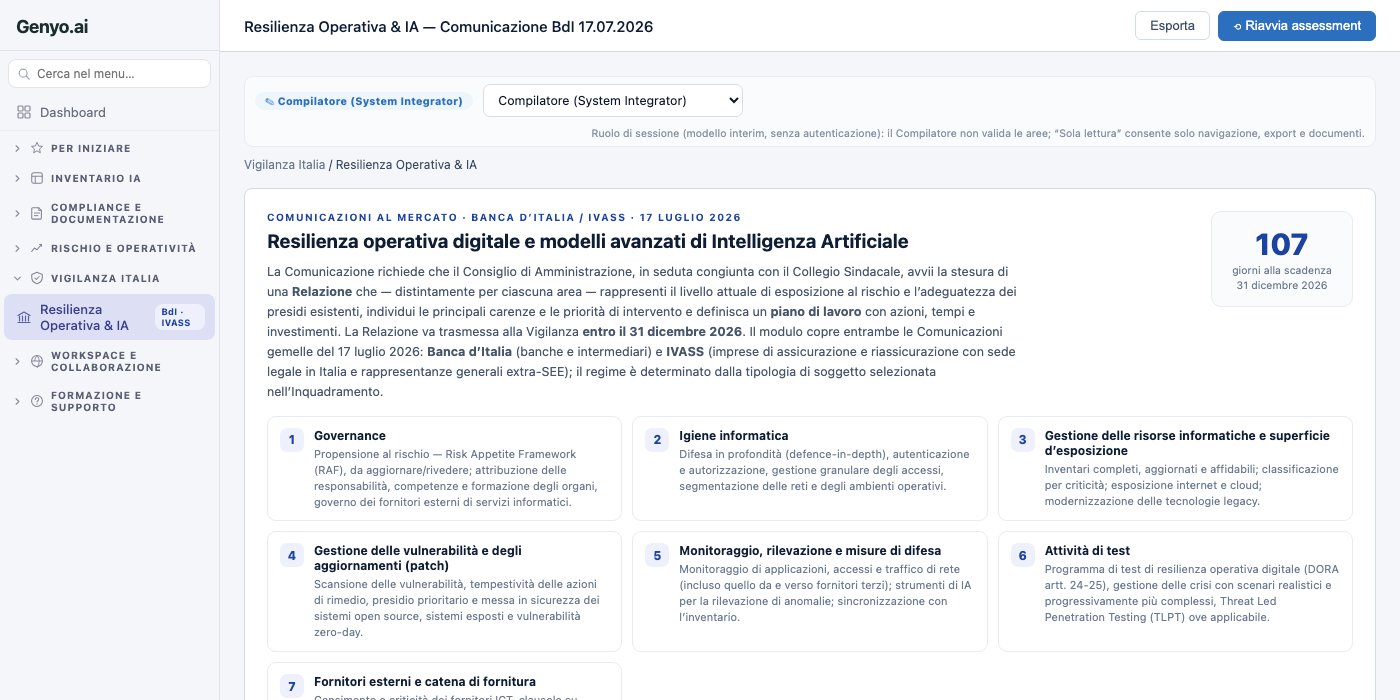The image size is (1400, 700).
Task: Open the Per Iniziare menu section
Action: click(x=109, y=148)
